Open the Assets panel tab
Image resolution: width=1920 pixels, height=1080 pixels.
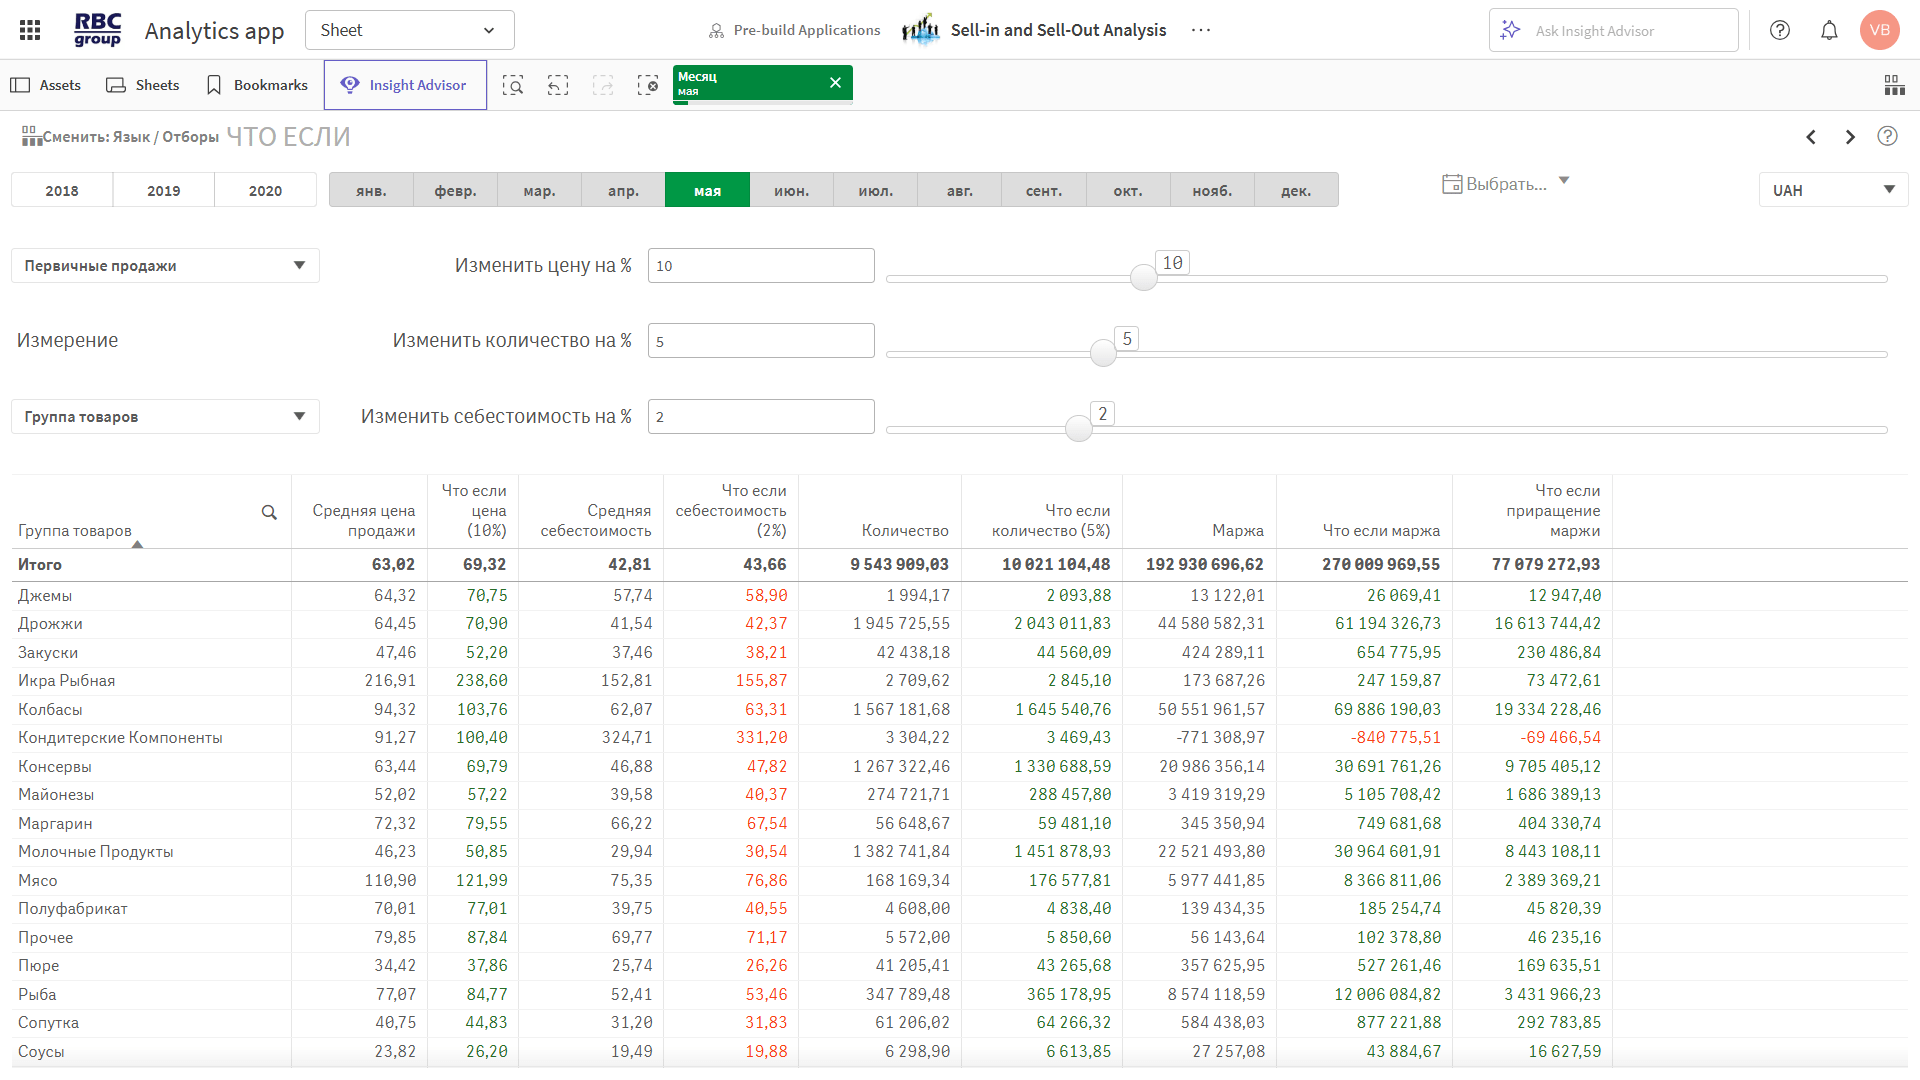[x=46, y=85]
